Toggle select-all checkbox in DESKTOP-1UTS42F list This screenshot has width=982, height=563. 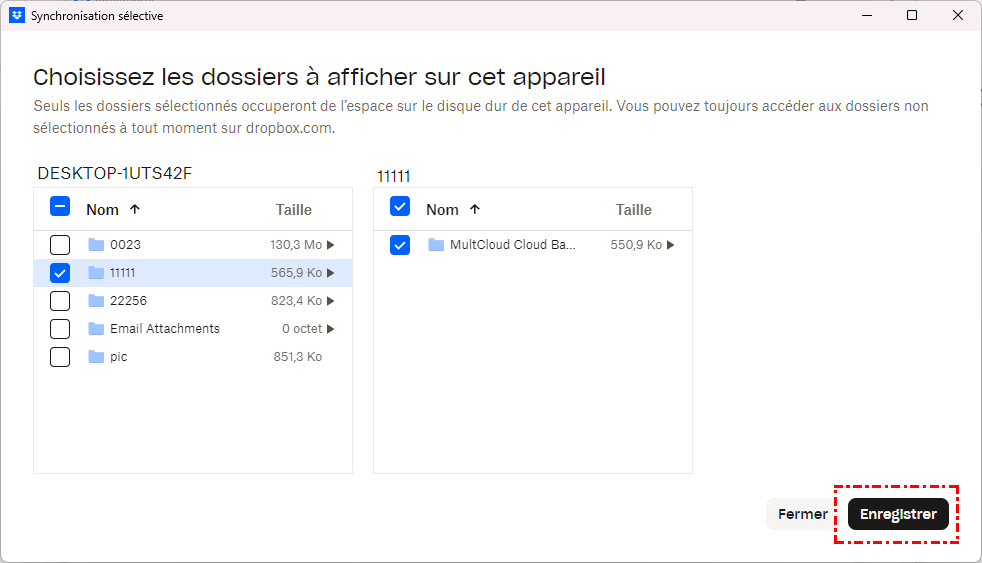(60, 207)
